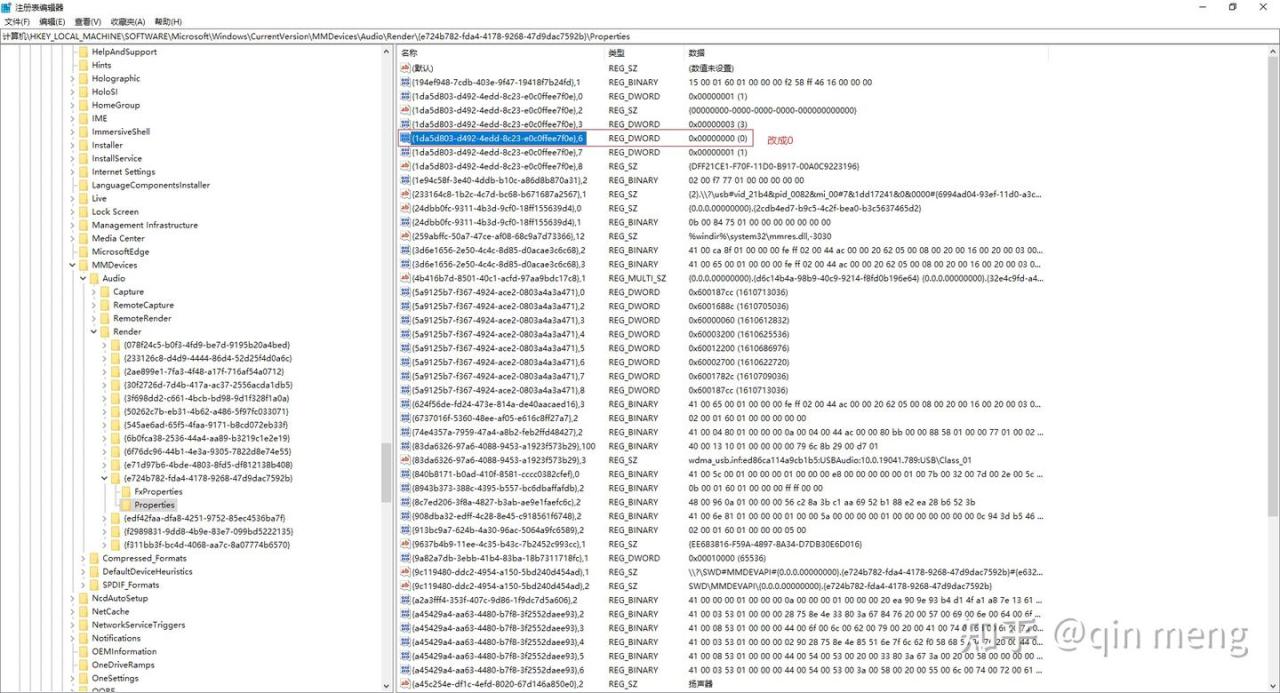Image resolution: width=1280 pixels, height=693 pixels.
Task: Open the 帮助(H) menu
Action: click(168, 22)
